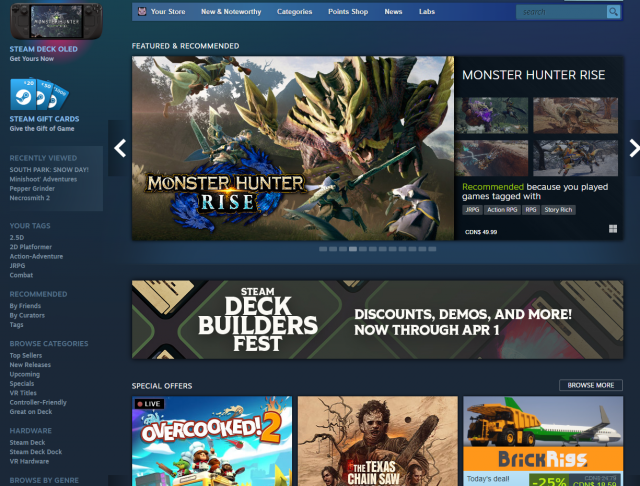
Task: Select the JRPG tag on Monster Hunter Rise
Action: click(472, 210)
